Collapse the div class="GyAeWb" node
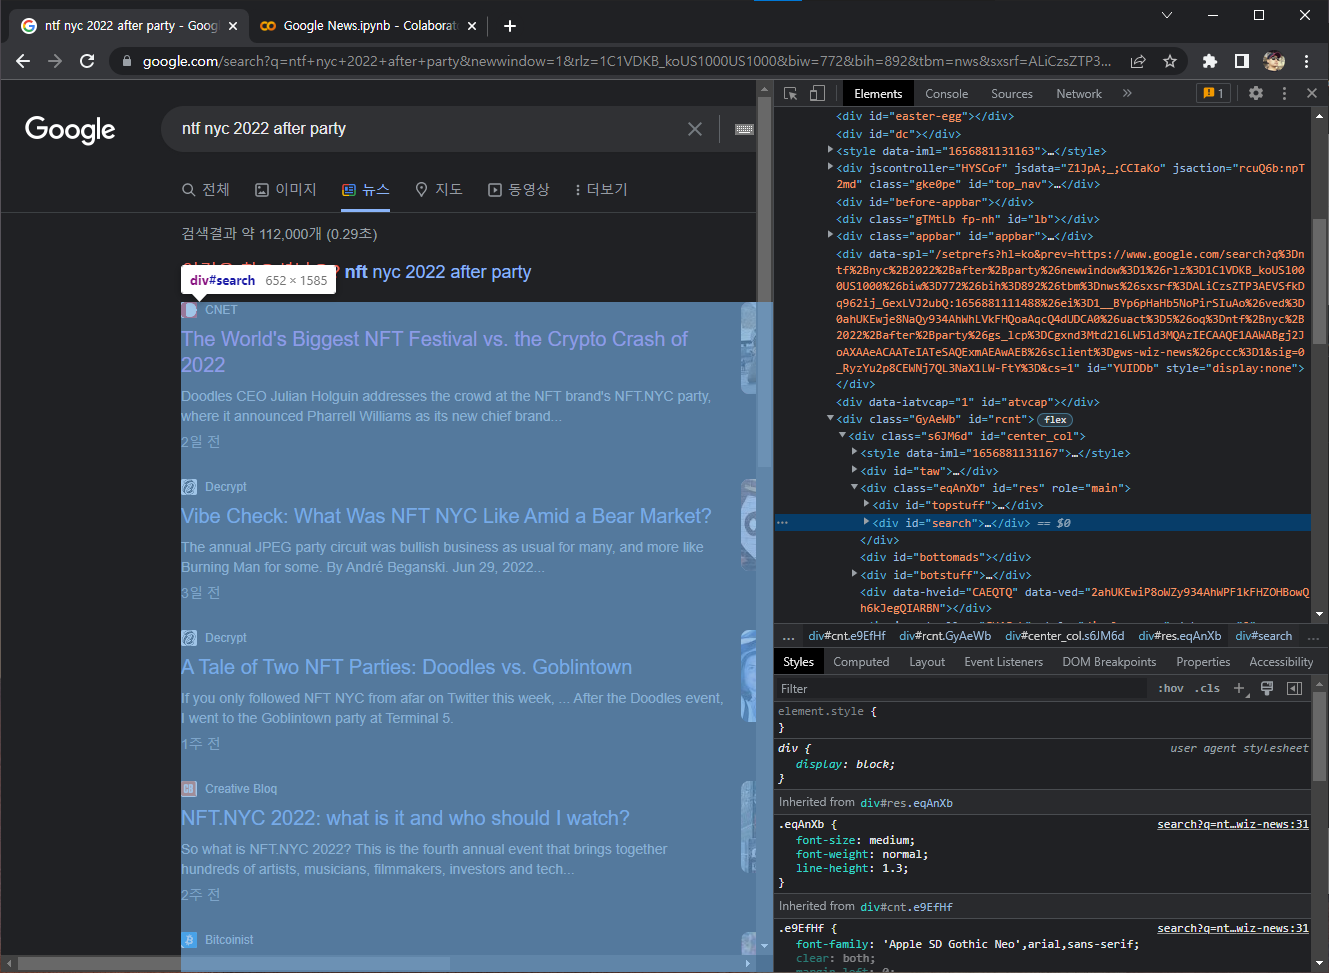Screen dimensions: 1329x973 point(831,419)
